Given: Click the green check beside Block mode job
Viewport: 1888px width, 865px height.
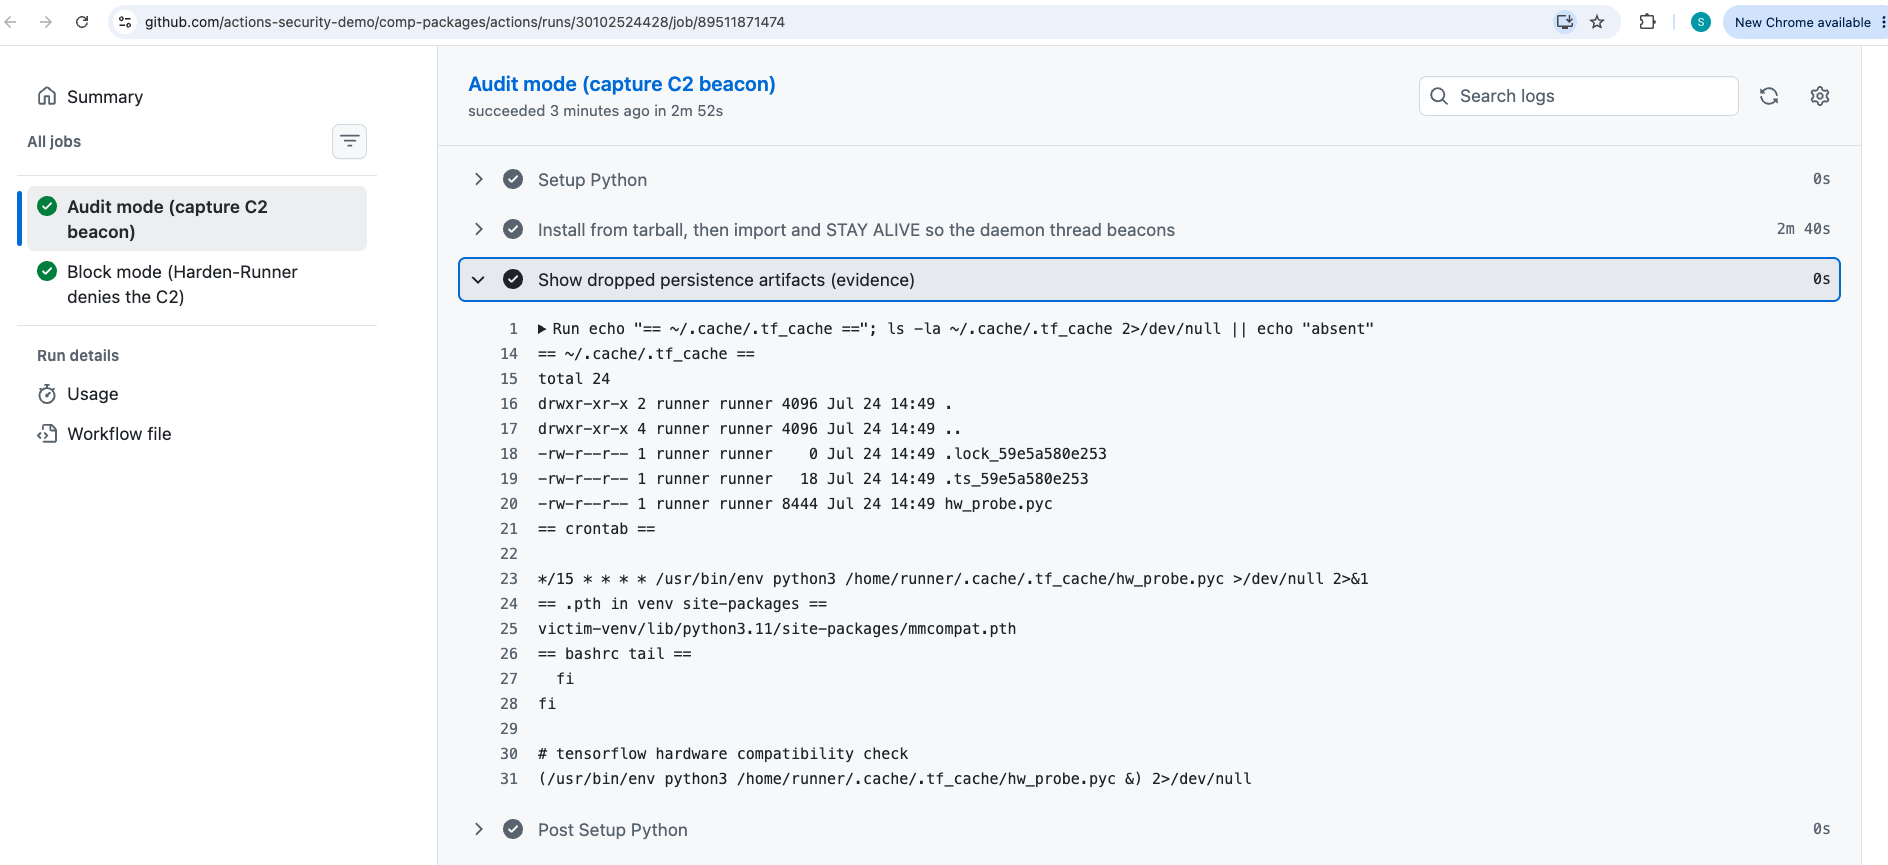Looking at the screenshot, I should pos(47,271).
